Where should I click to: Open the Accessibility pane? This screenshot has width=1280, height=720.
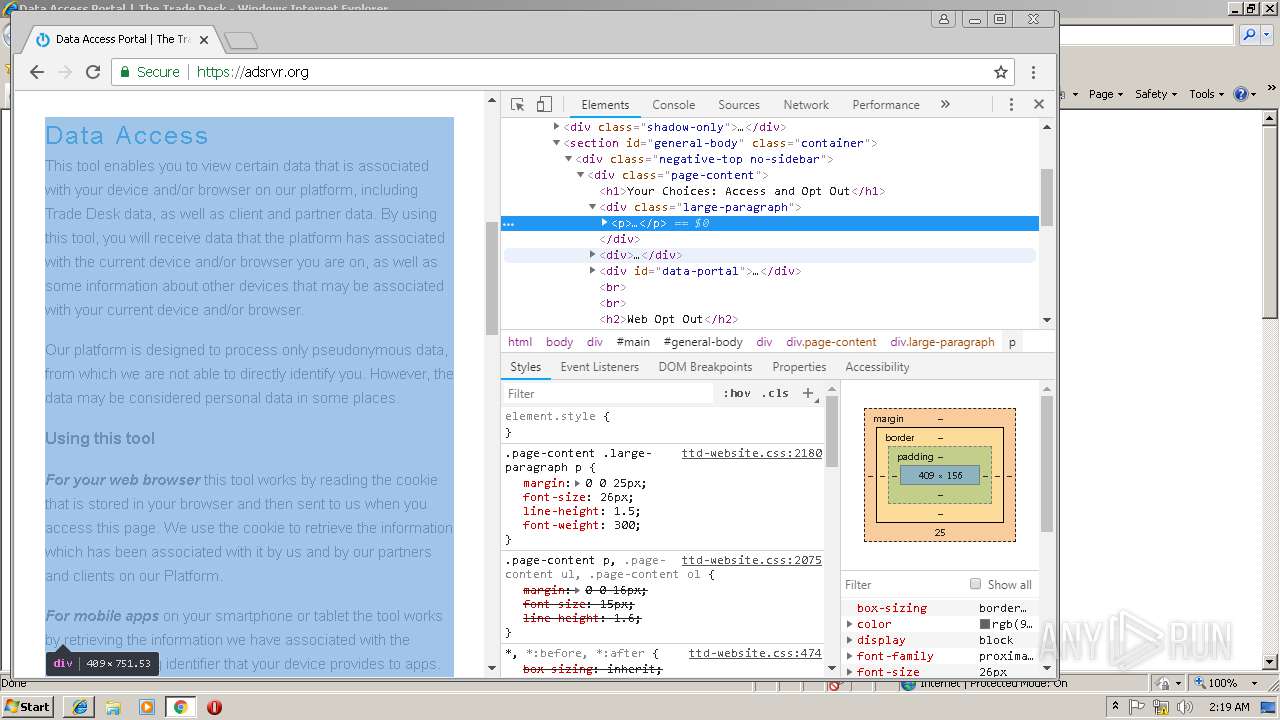(x=877, y=367)
